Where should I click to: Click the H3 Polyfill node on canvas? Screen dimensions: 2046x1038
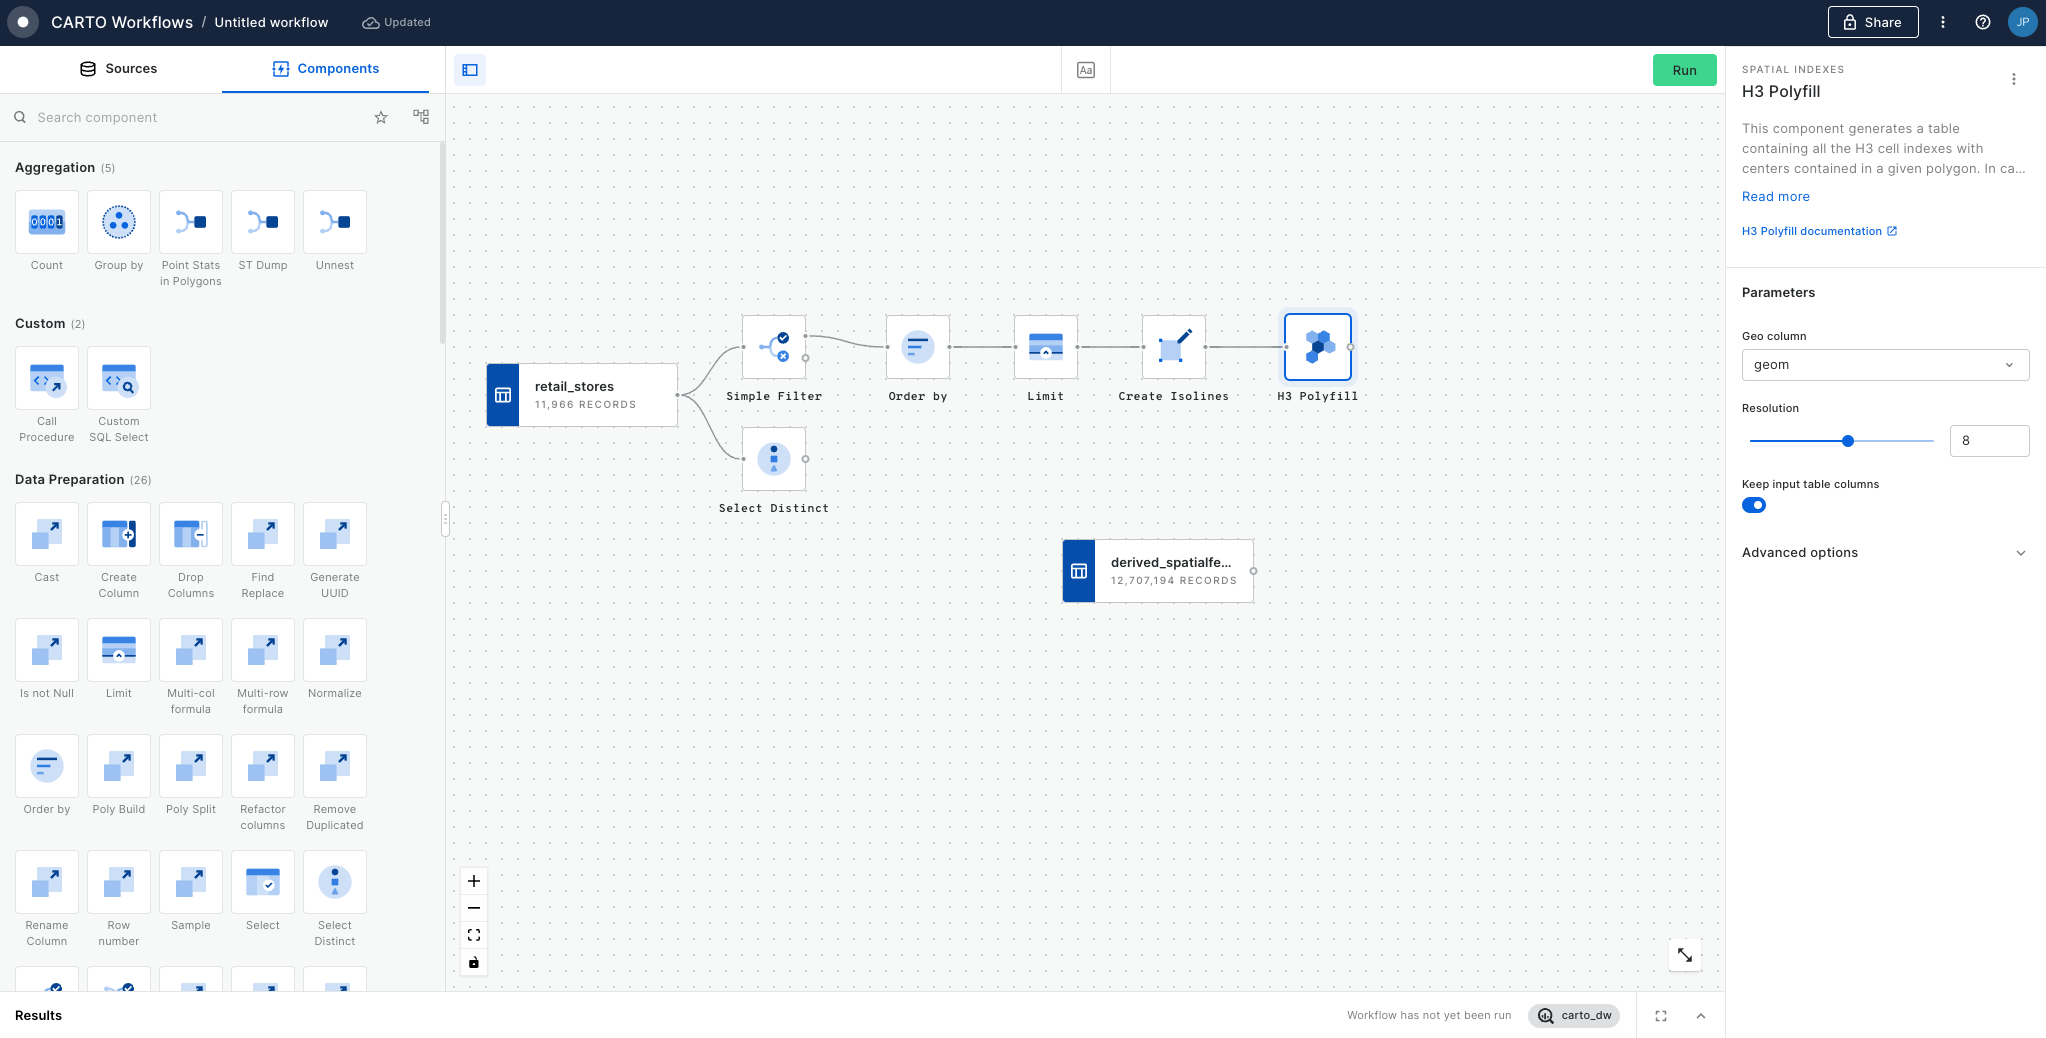click(x=1317, y=347)
